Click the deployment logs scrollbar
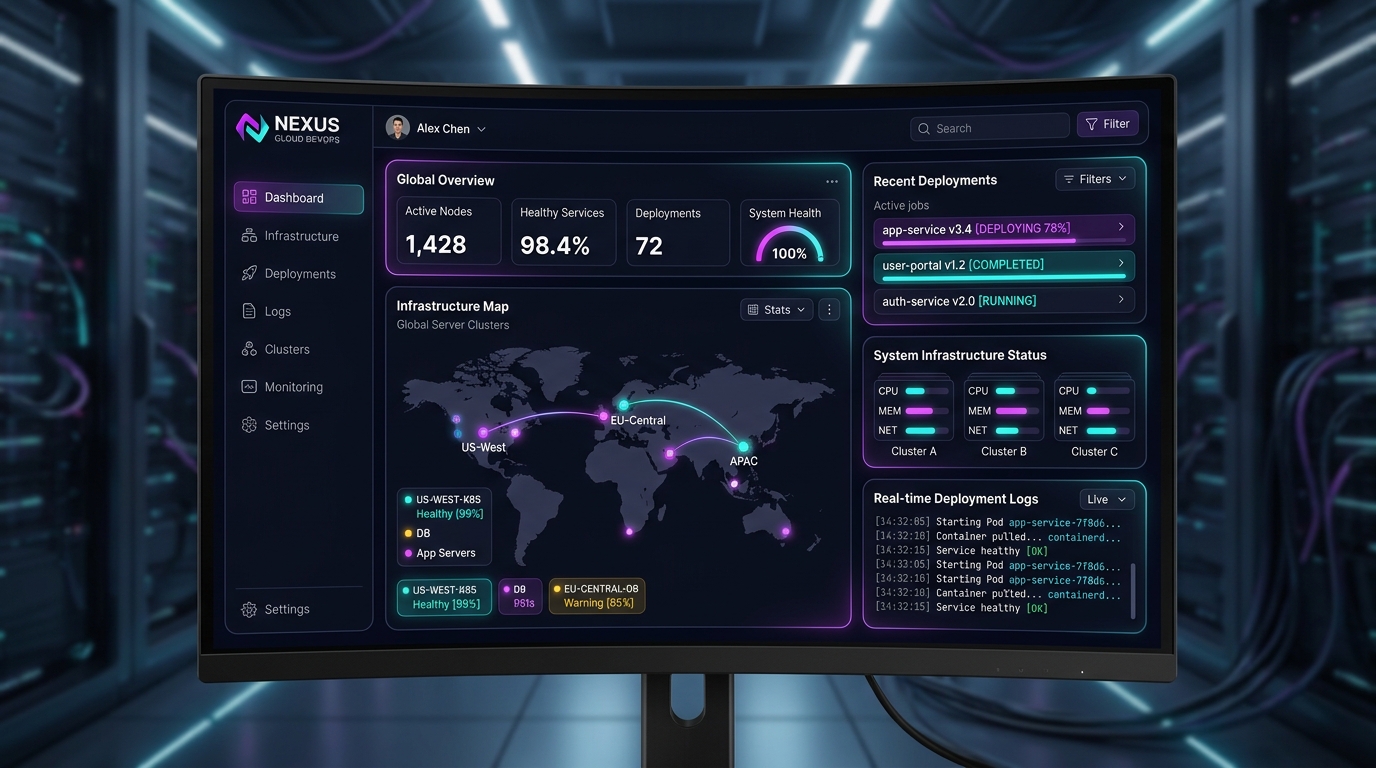This screenshot has height=768, width=1376. (1133, 590)
